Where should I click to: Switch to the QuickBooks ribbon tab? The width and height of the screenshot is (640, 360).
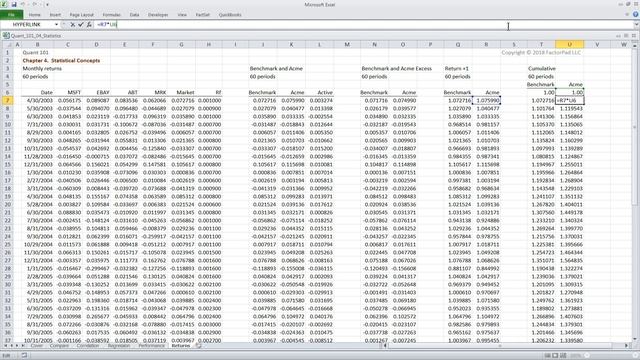(230, 15)
